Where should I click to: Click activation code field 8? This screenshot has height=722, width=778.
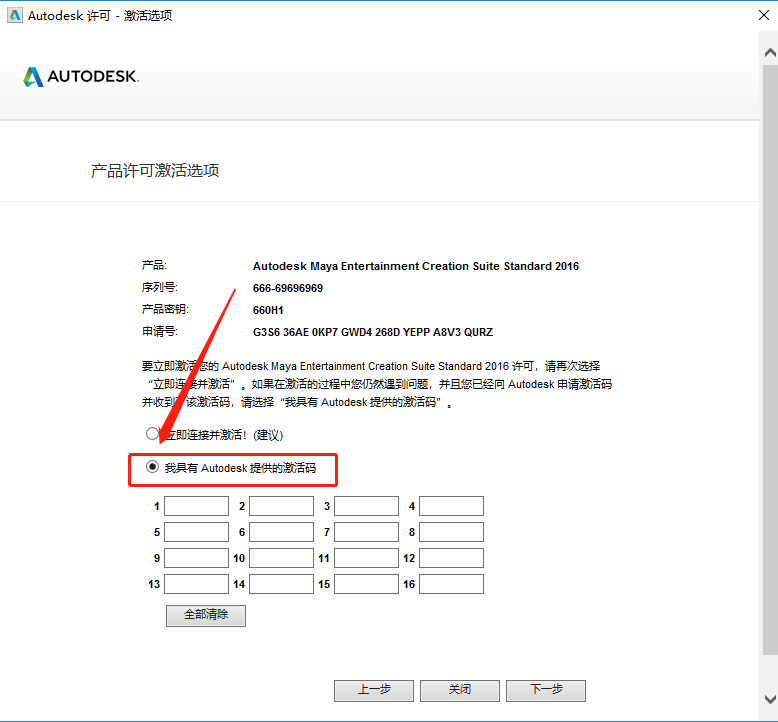tap(451, 532)
